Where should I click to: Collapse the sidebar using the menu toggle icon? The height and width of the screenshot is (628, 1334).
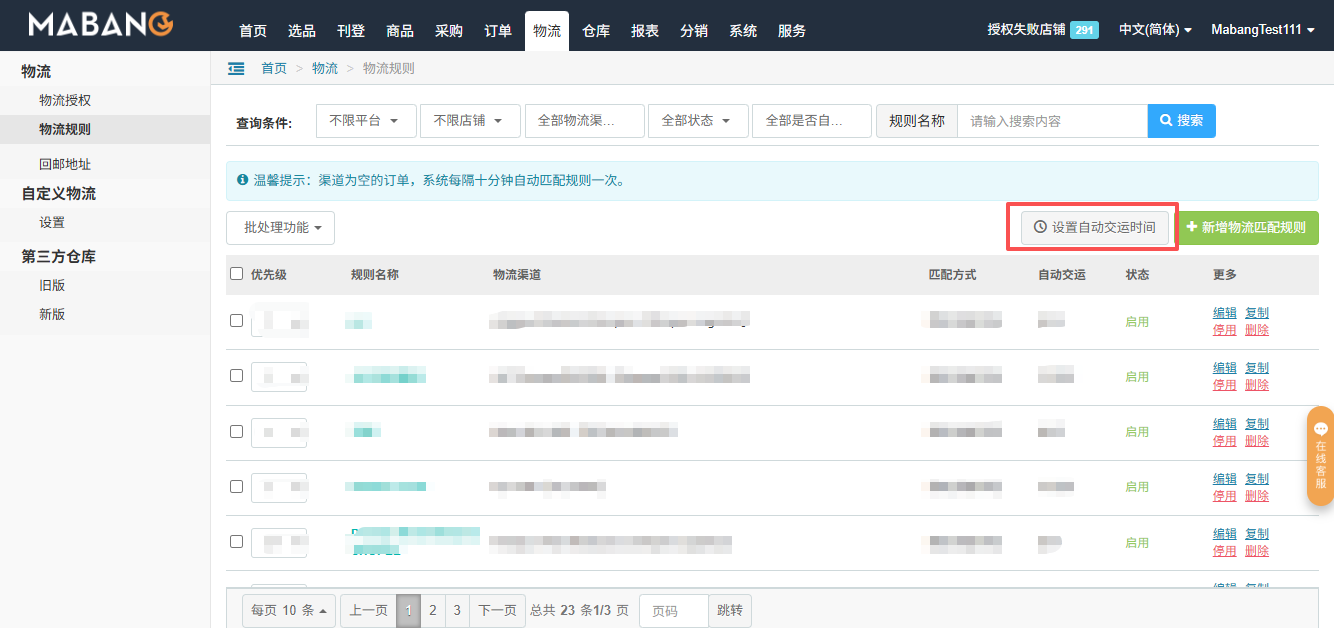(236, 68)
